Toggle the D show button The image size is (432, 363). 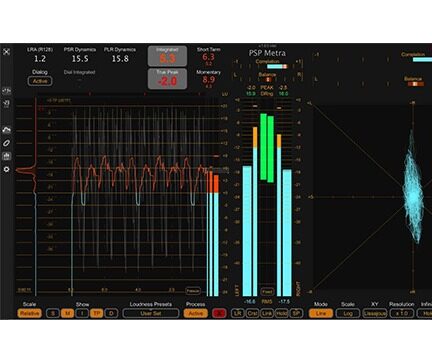click(111, 313)
